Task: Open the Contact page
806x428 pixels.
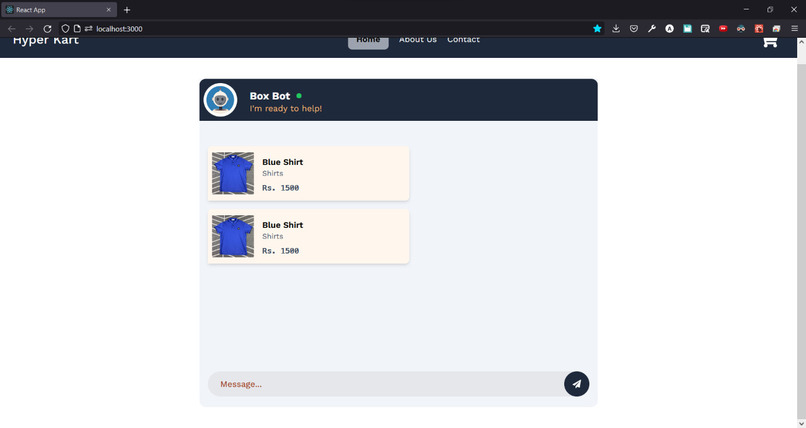Action: [463, 40]
